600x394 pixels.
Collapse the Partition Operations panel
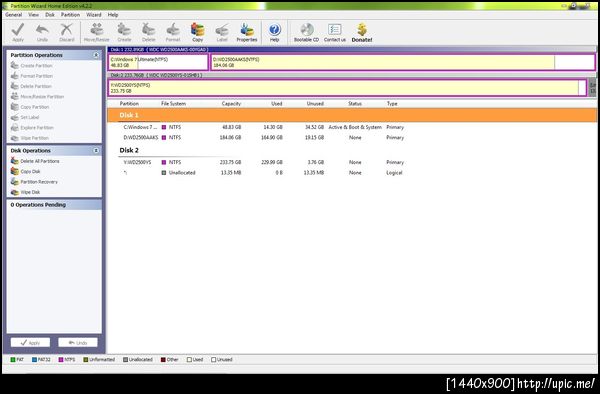pos(96,55)
